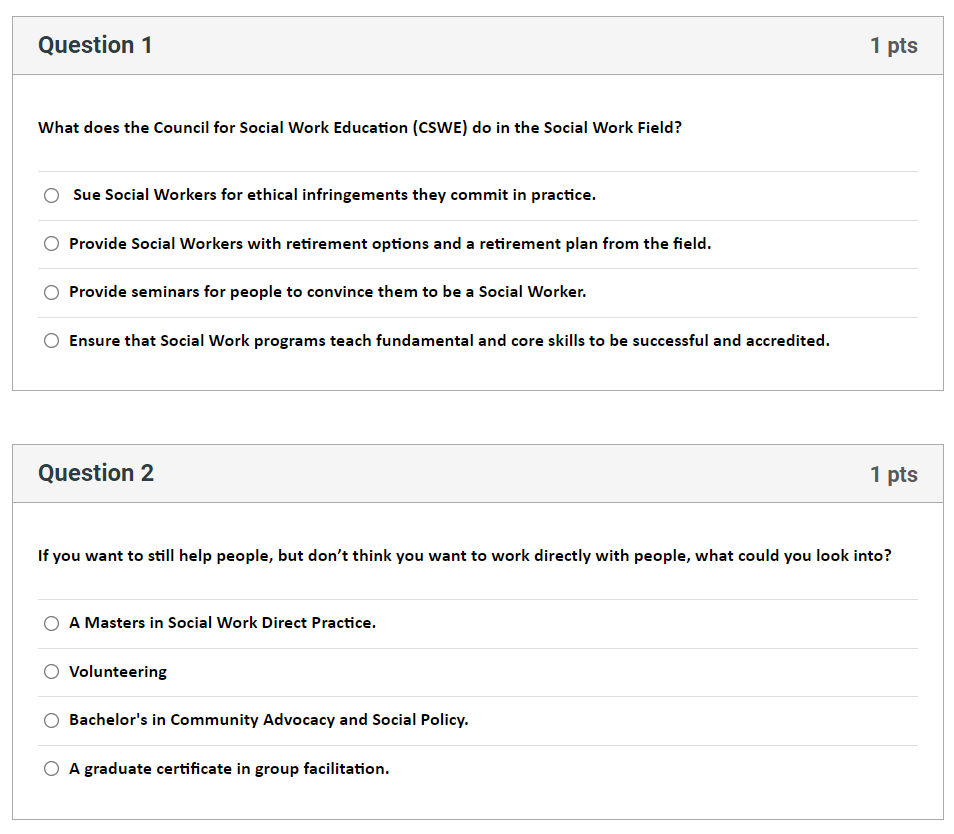Screen dimensions: 954x834
Task: Click the 'graduate certificate' answer label text
Action: [x=229, y=769]
